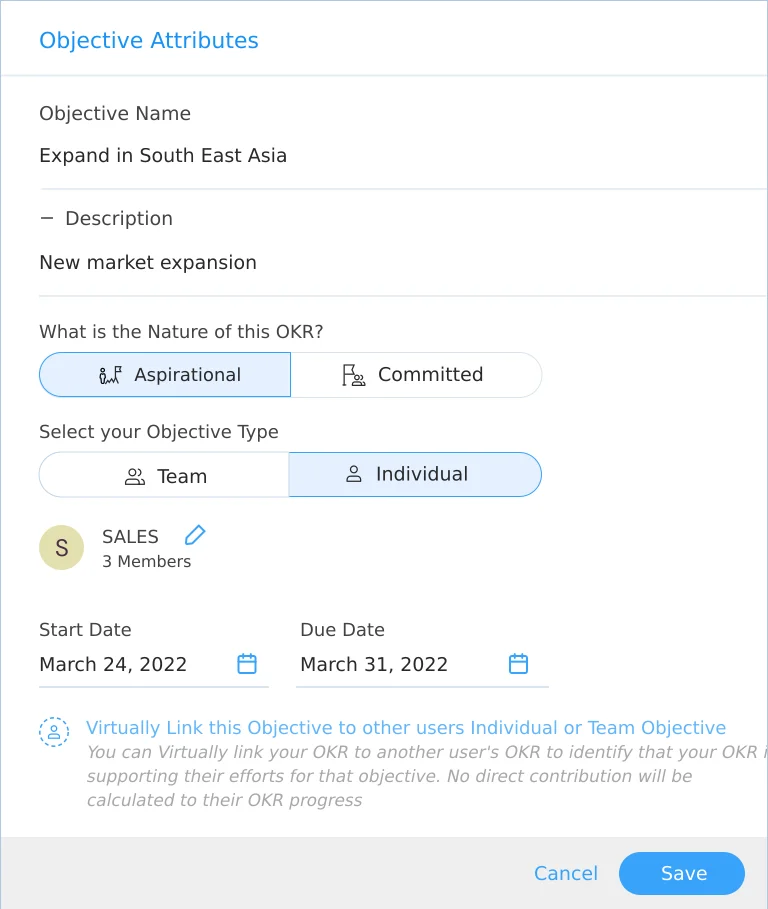Open the Due Date calendar icon
The width and height of the screenshot is (768, 909).
click(518, 663)
